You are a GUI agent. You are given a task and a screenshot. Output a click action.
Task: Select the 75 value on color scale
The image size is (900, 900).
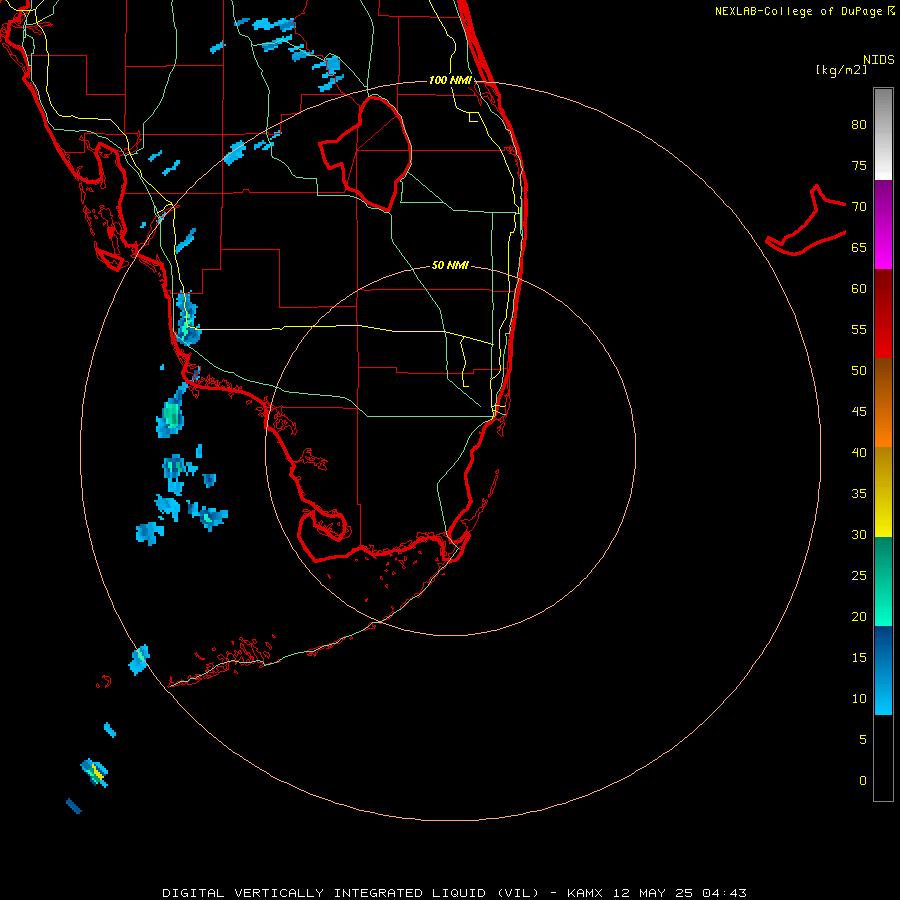[859, 165]
